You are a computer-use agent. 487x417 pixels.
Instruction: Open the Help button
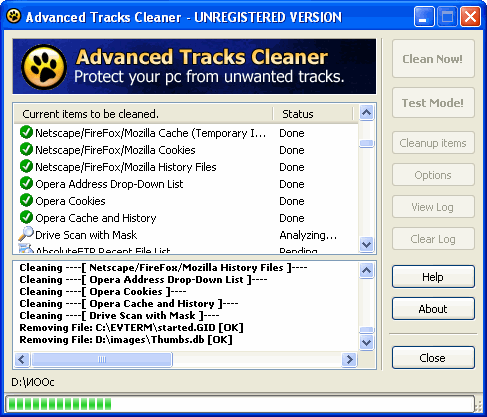(433, 277)
